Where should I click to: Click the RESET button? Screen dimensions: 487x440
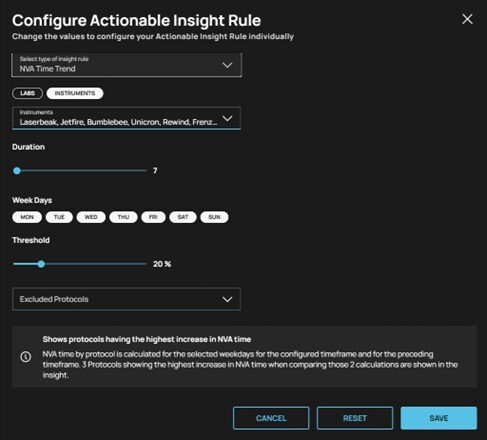pyautogui.click(x=355, y=418)
